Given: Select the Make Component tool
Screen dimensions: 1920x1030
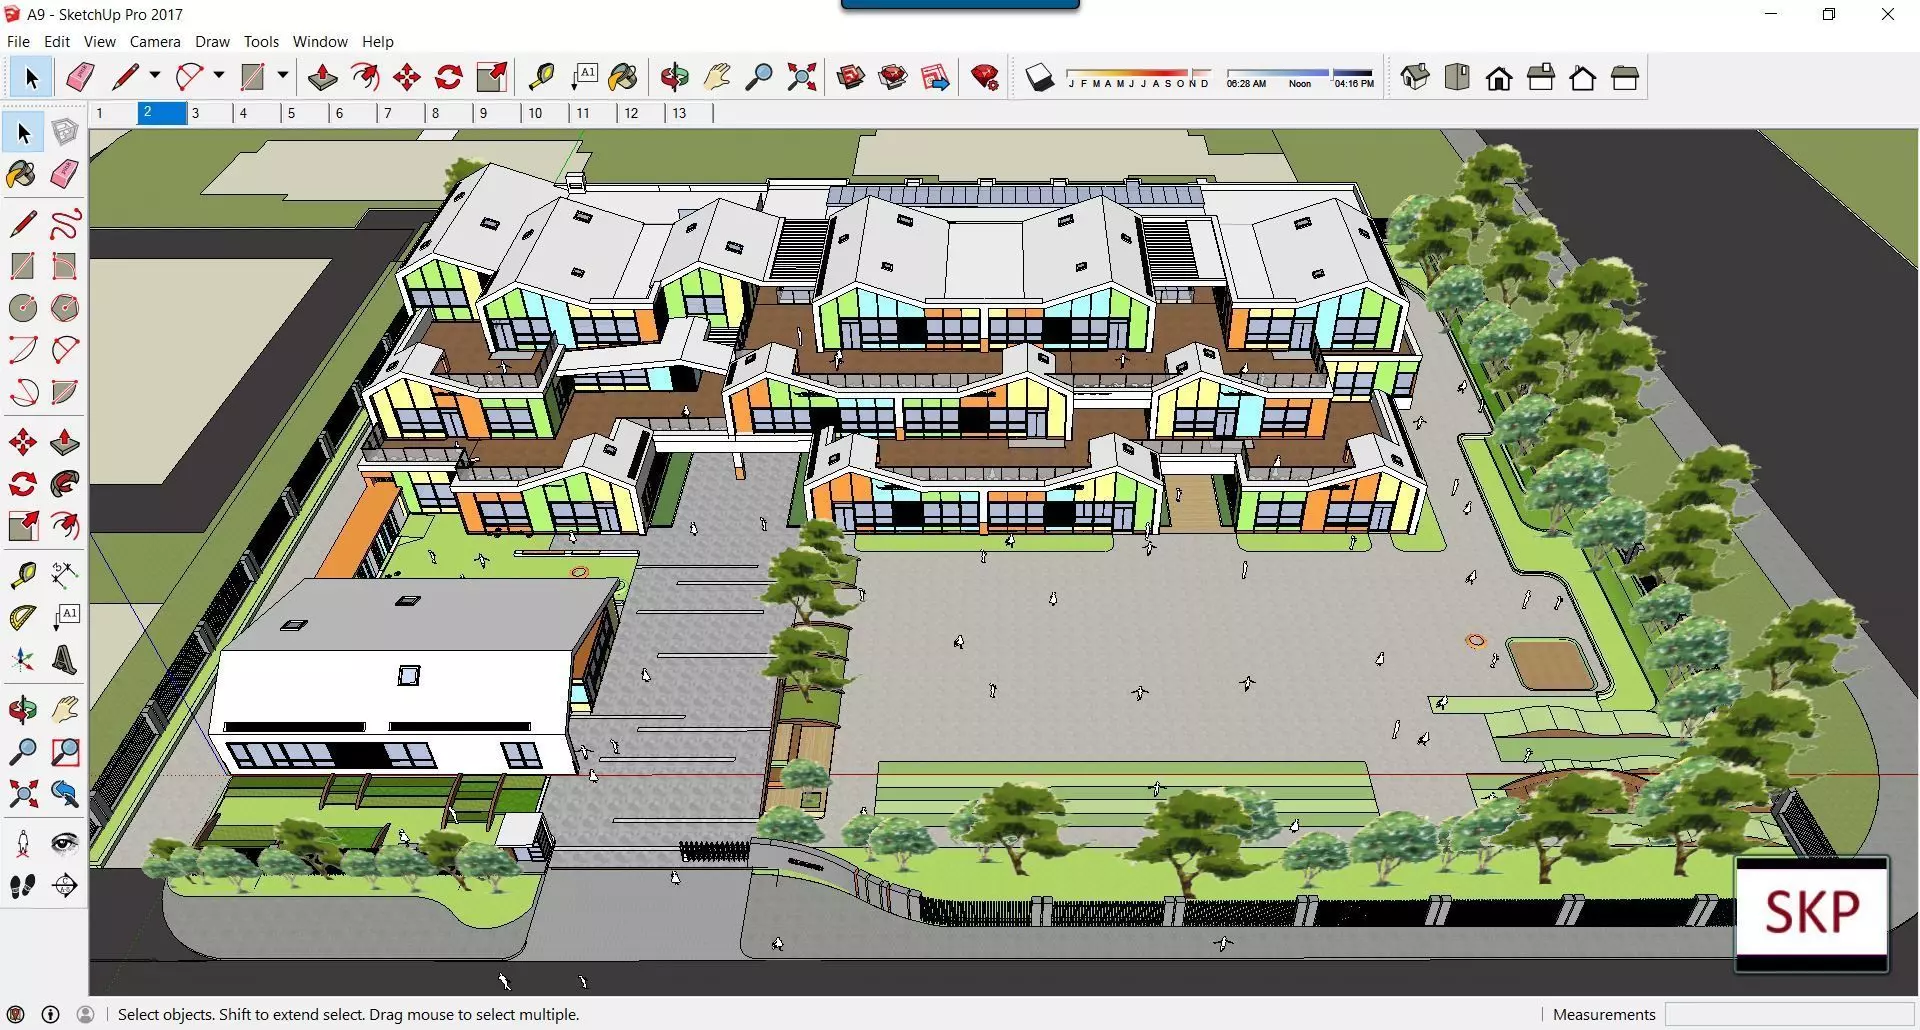Looking at the screenshot, I should (x=65, y=132).
